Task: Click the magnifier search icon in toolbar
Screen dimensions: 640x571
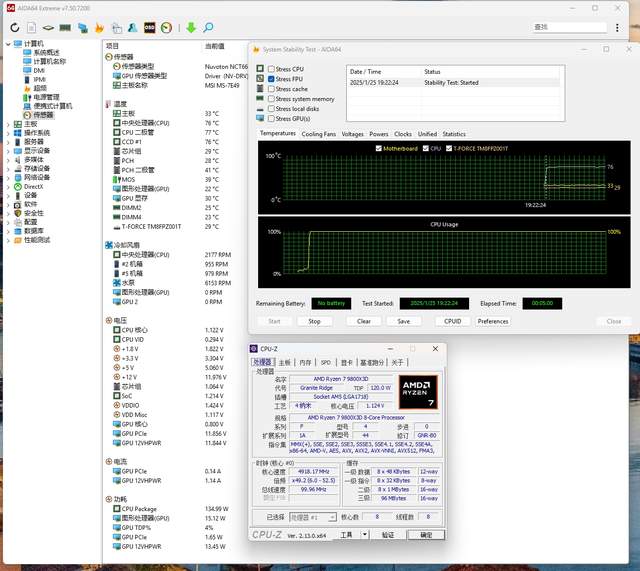Action: tap(208, 27)
